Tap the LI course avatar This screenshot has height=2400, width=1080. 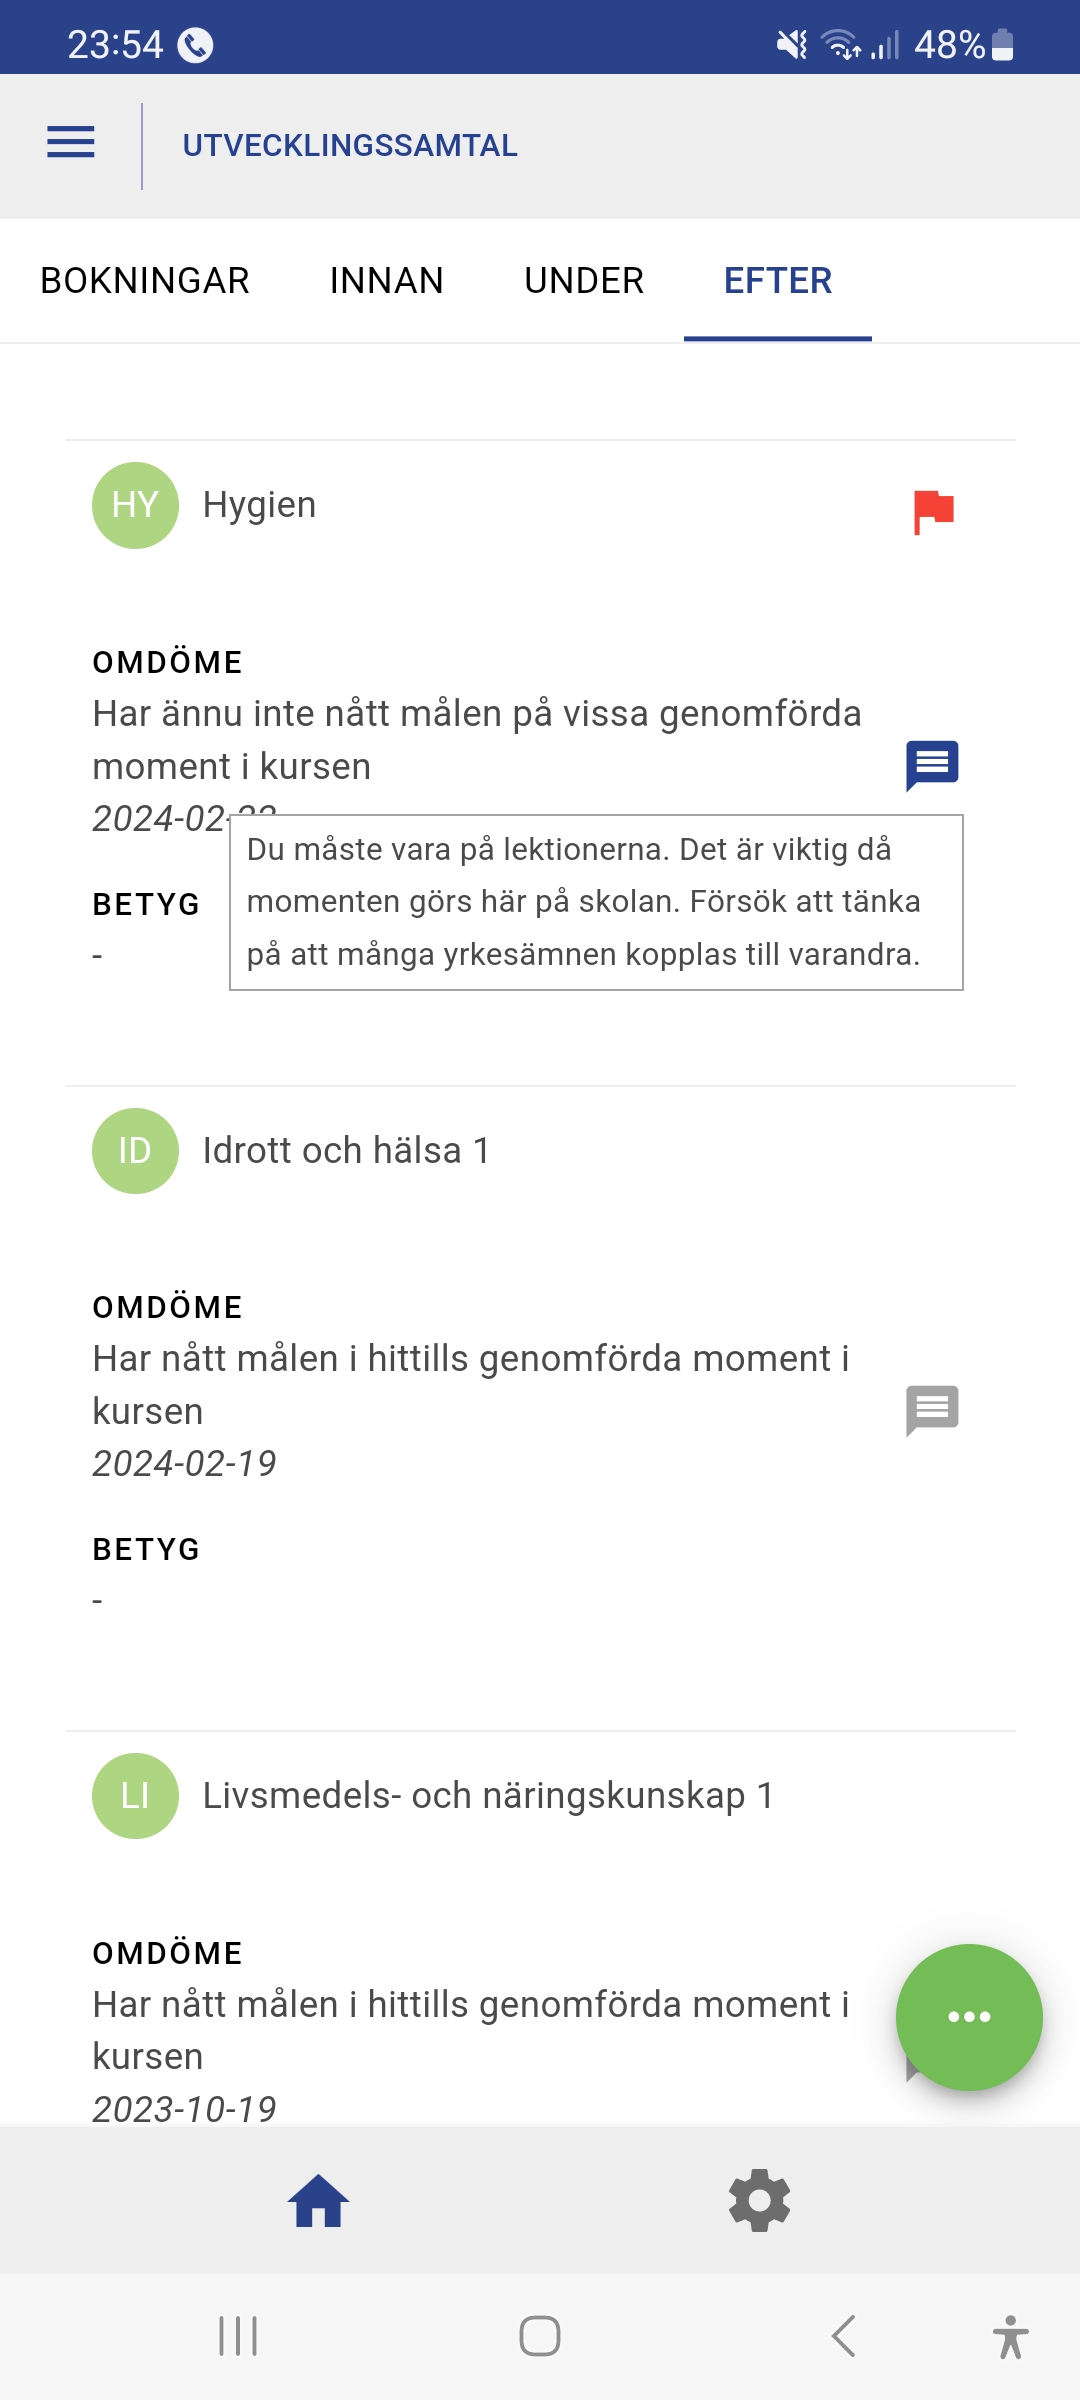coord(135,1796)
